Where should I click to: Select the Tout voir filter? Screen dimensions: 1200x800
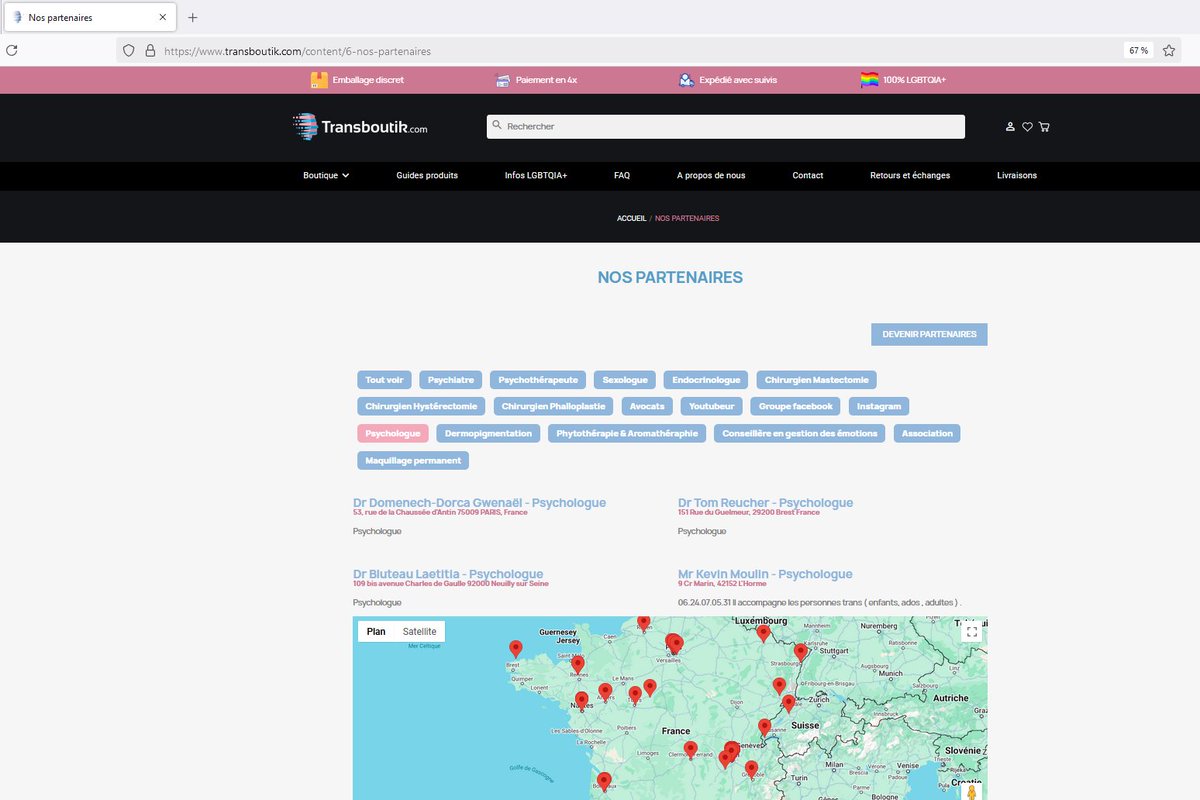click(384, 380)
